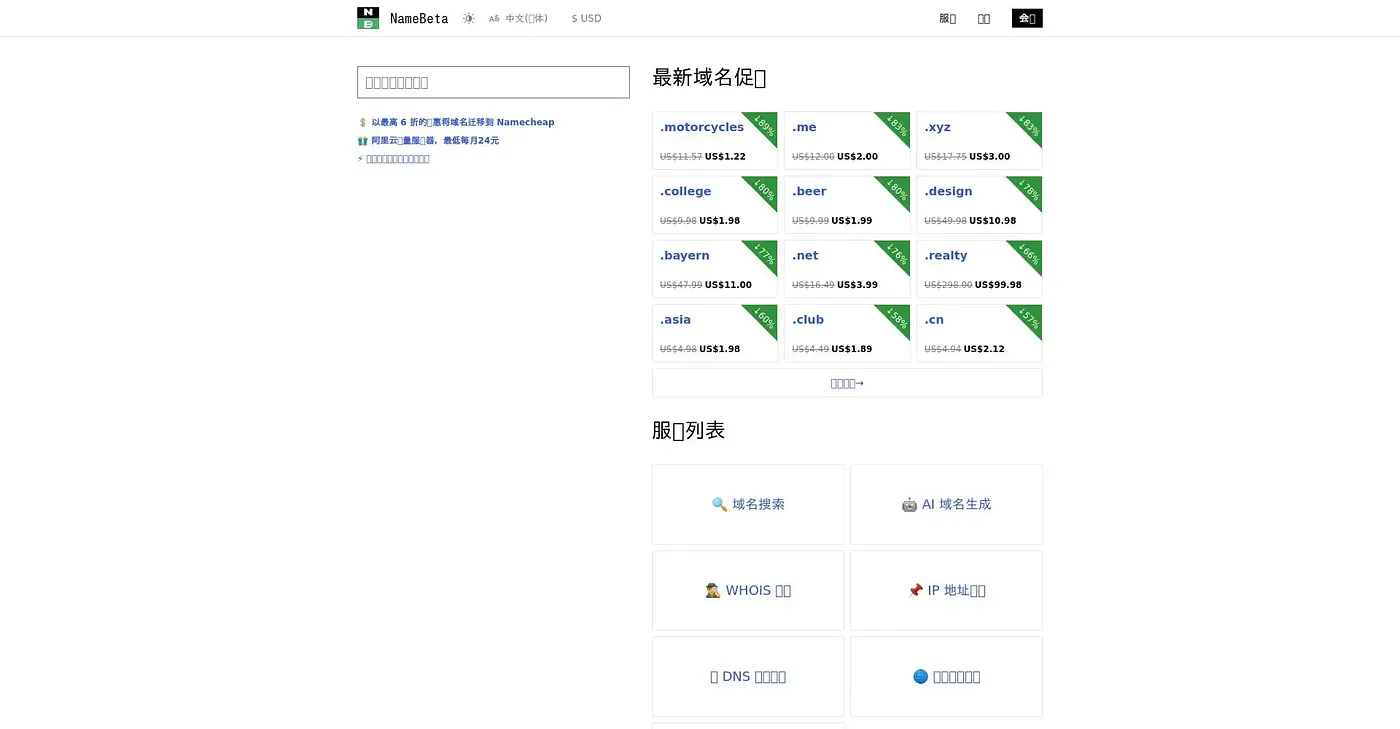Click the NameBeta site name
This screenshot has height=729, width=1400.
click(419, 18)
